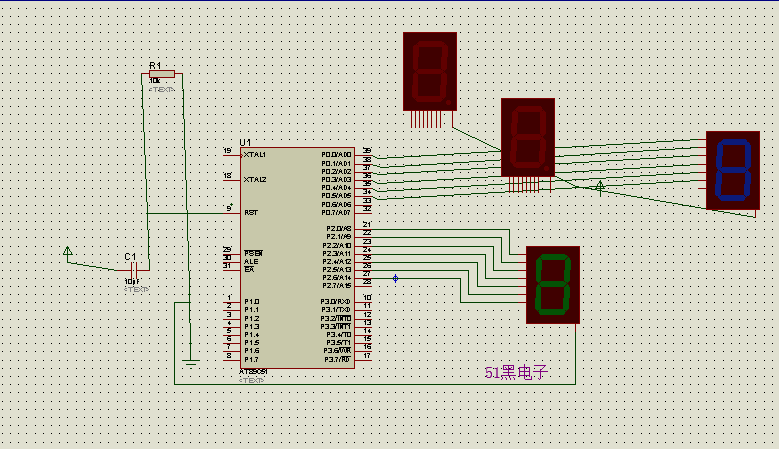Click the P3.1/TXD pin label
The image size is (779, 449).
click(336, 309)
